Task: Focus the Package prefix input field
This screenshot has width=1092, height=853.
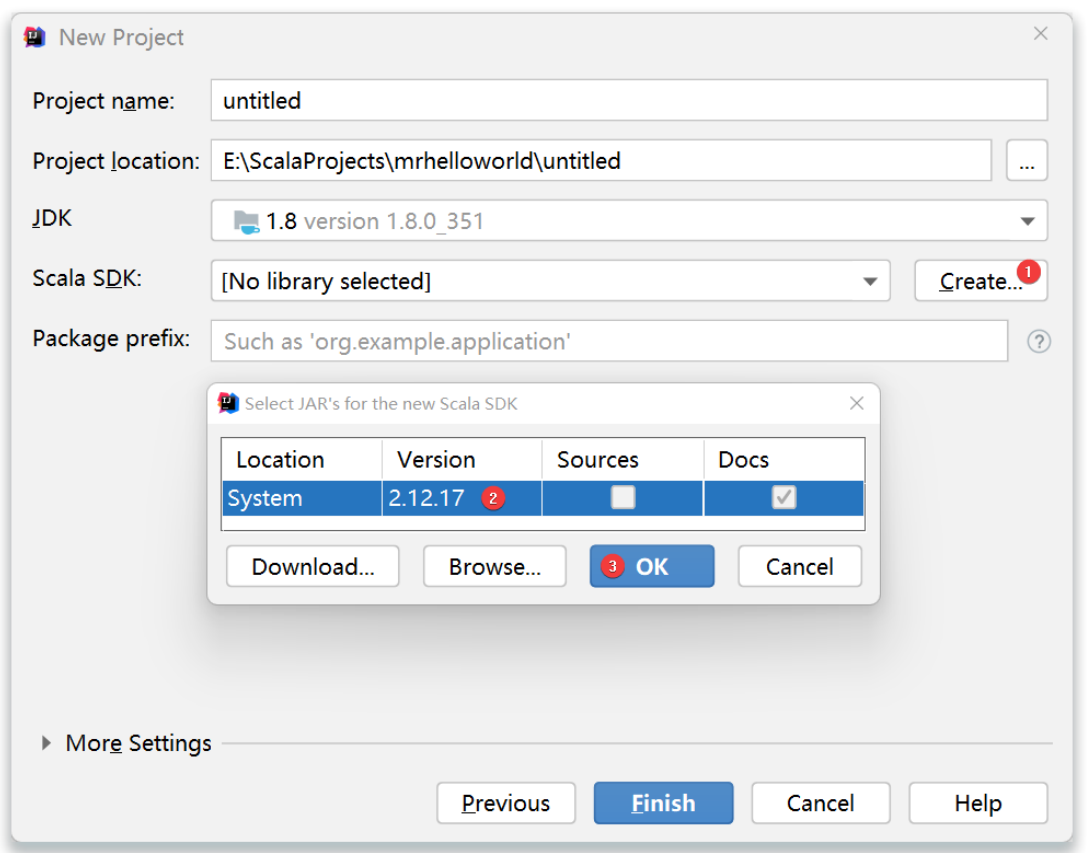Action: pos(609,341)
